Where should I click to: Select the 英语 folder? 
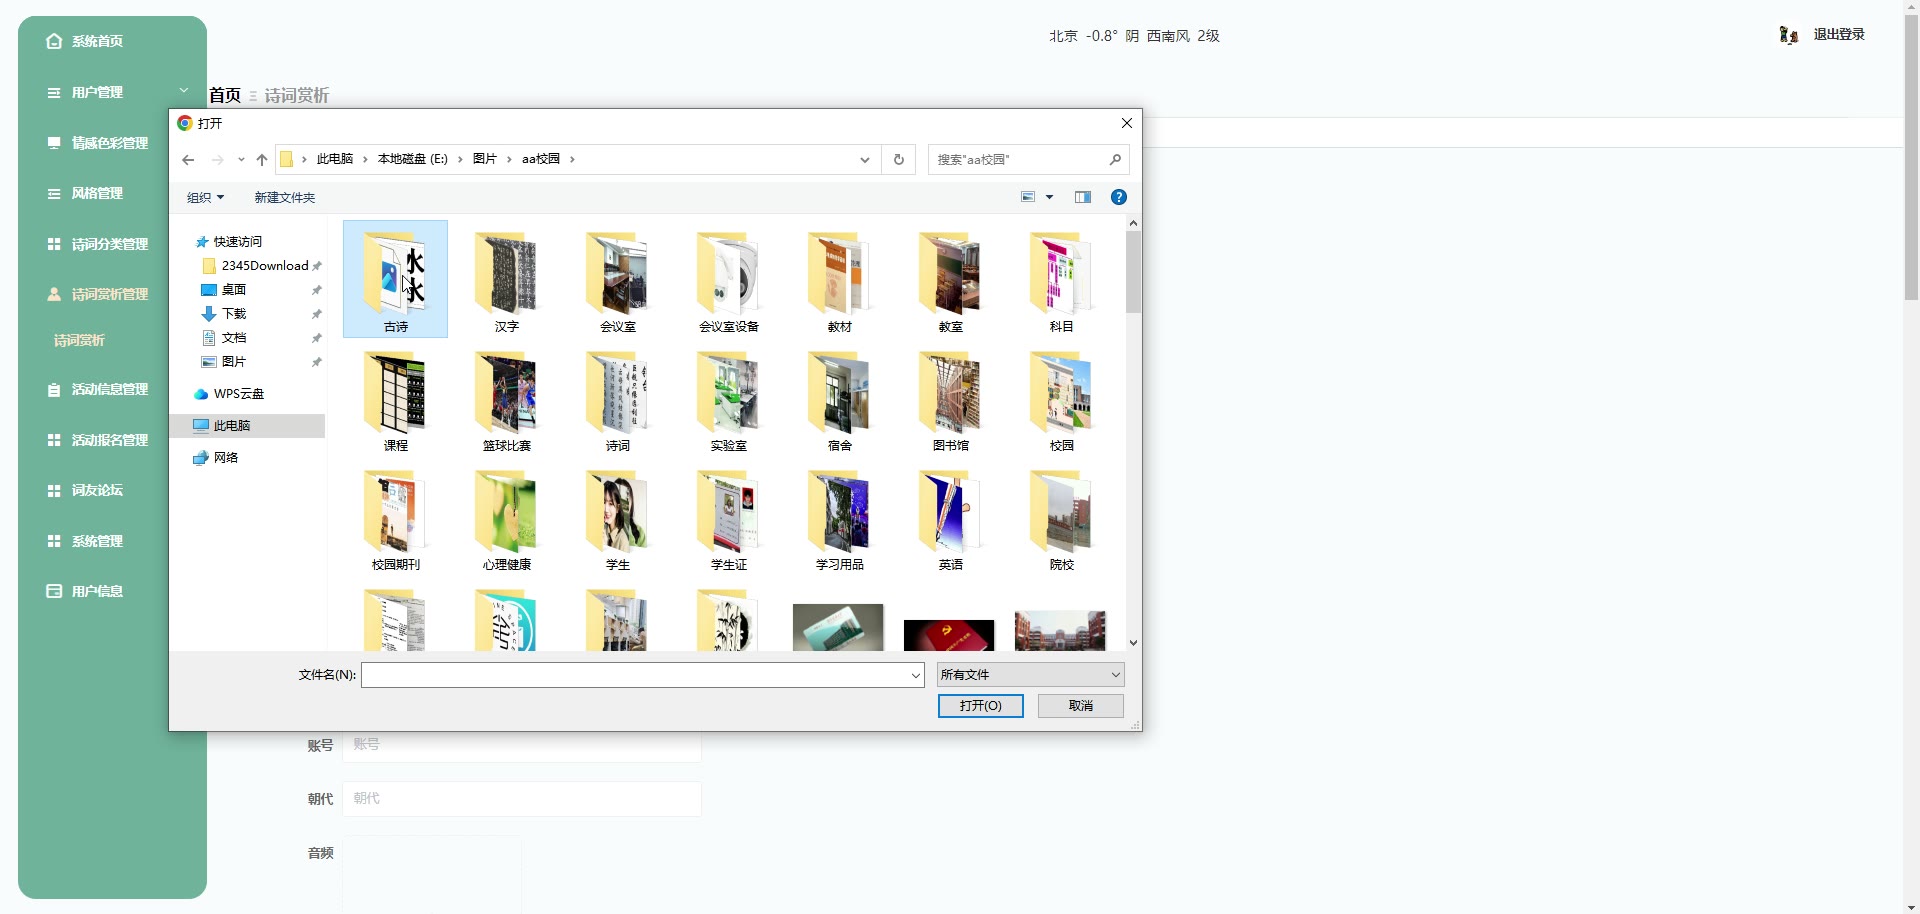coord(950,517)
